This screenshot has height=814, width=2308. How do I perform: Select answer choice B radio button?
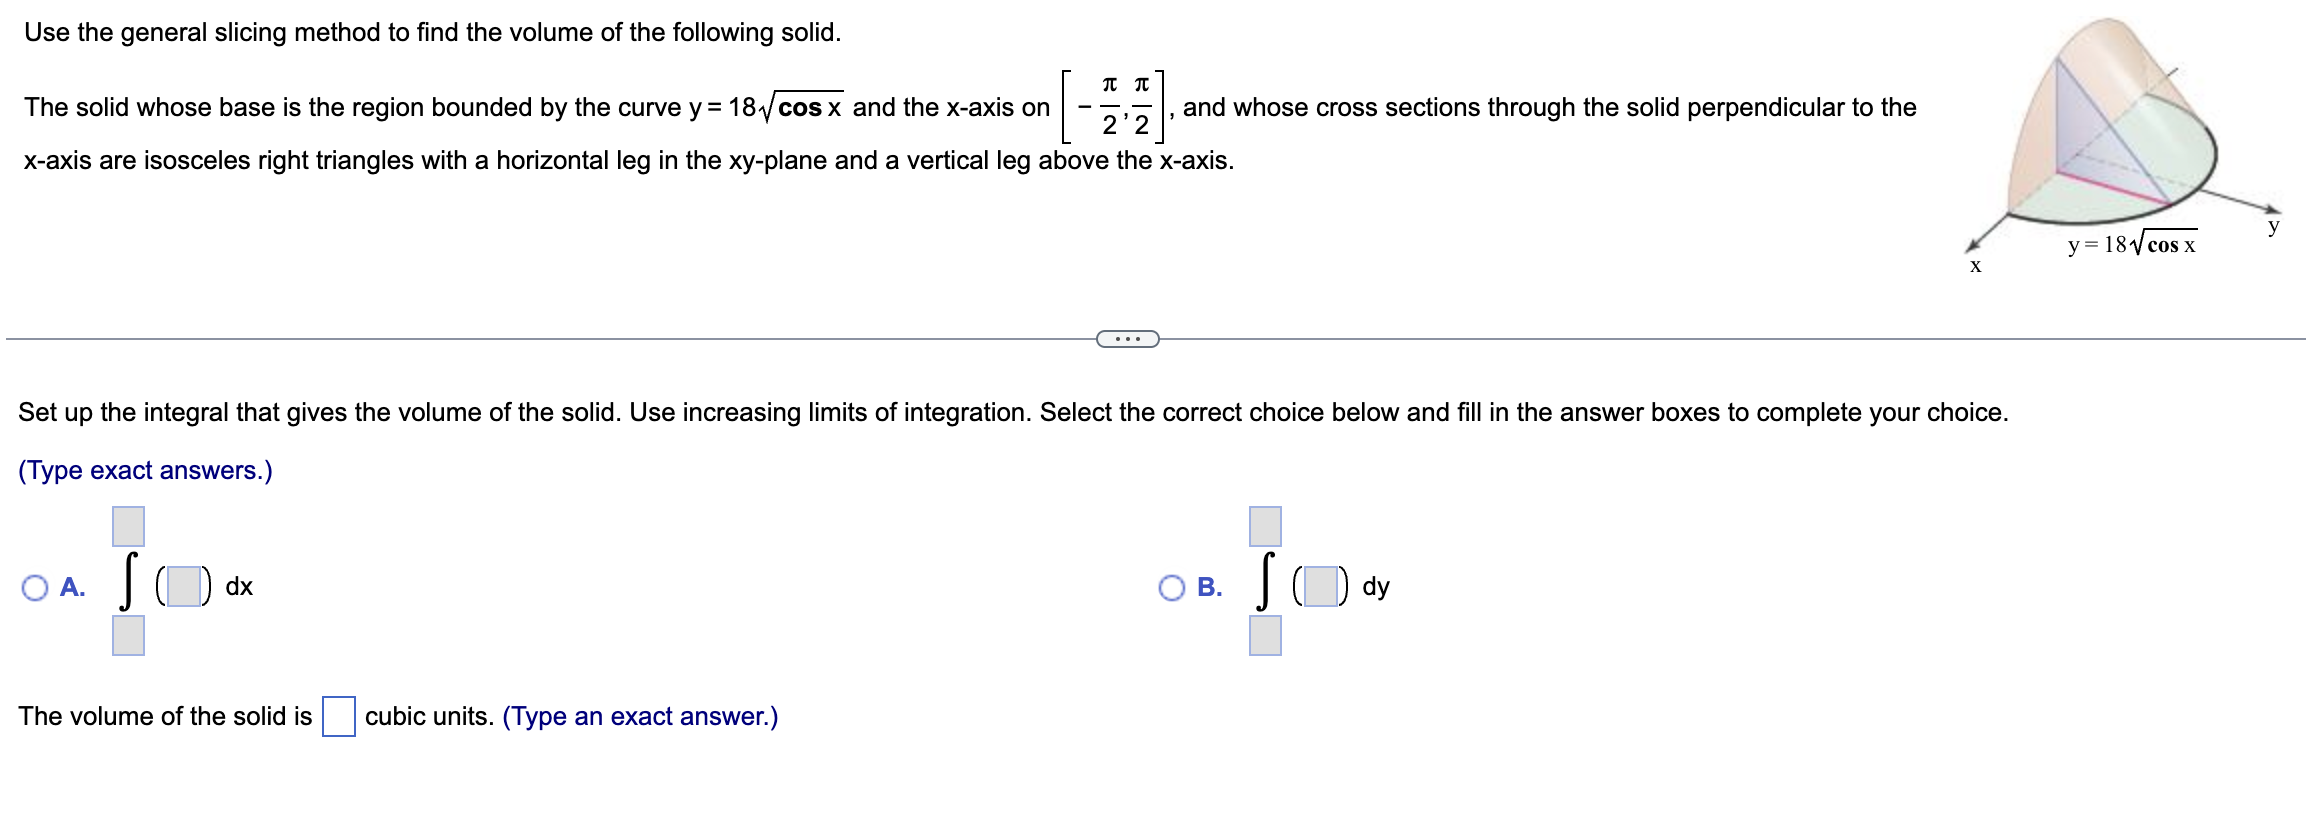pyautogui.click(x=1174, y=588)
